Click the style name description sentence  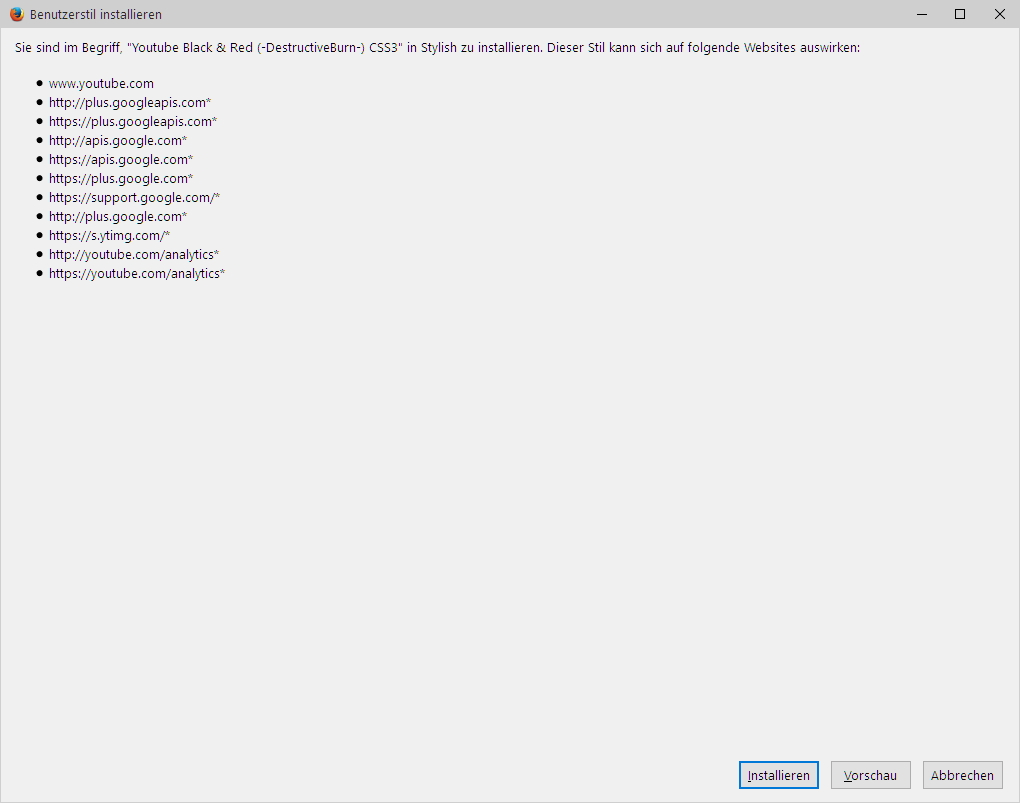[x=437, y=48]
